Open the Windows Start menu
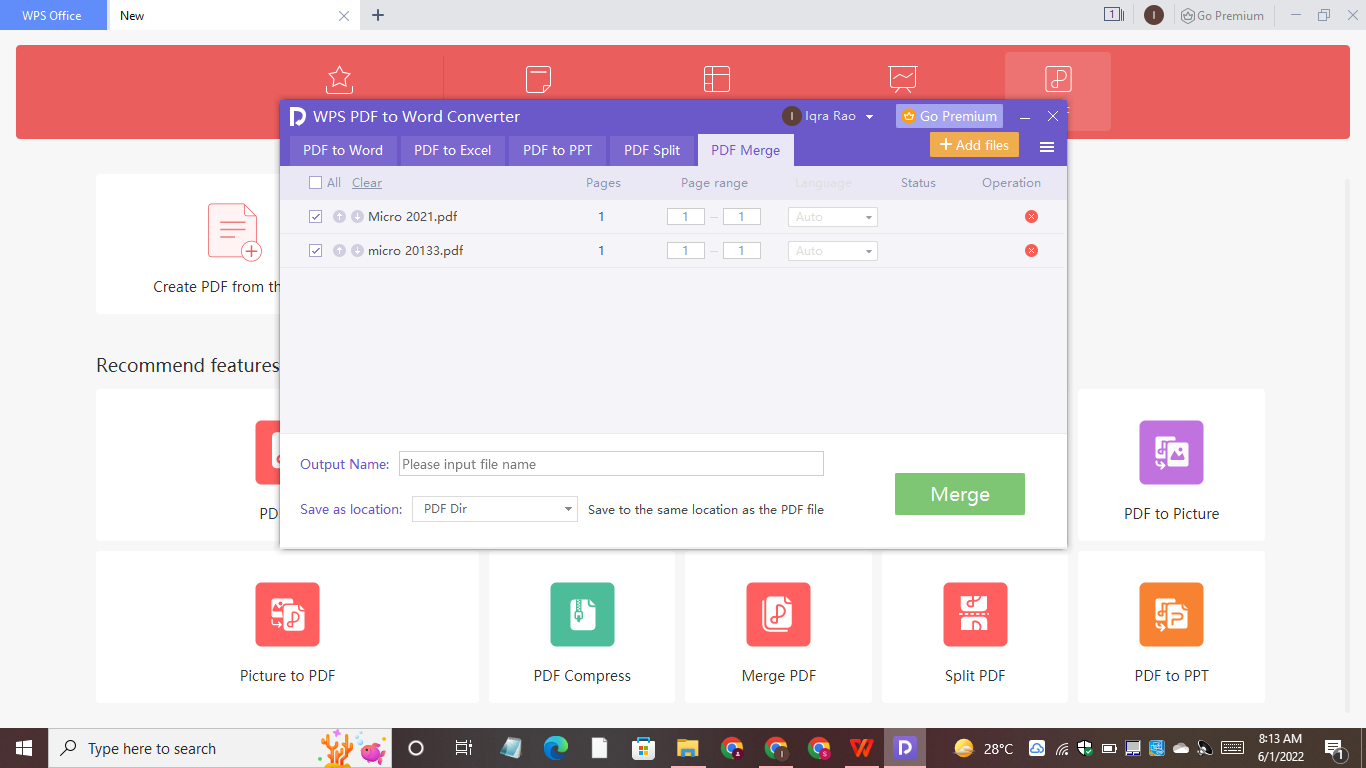 point(24,748)
